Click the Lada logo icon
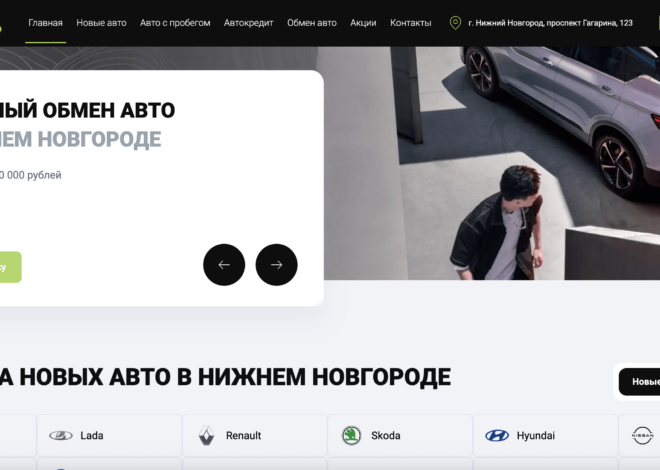Screen dimensions: 660x470 61,435
